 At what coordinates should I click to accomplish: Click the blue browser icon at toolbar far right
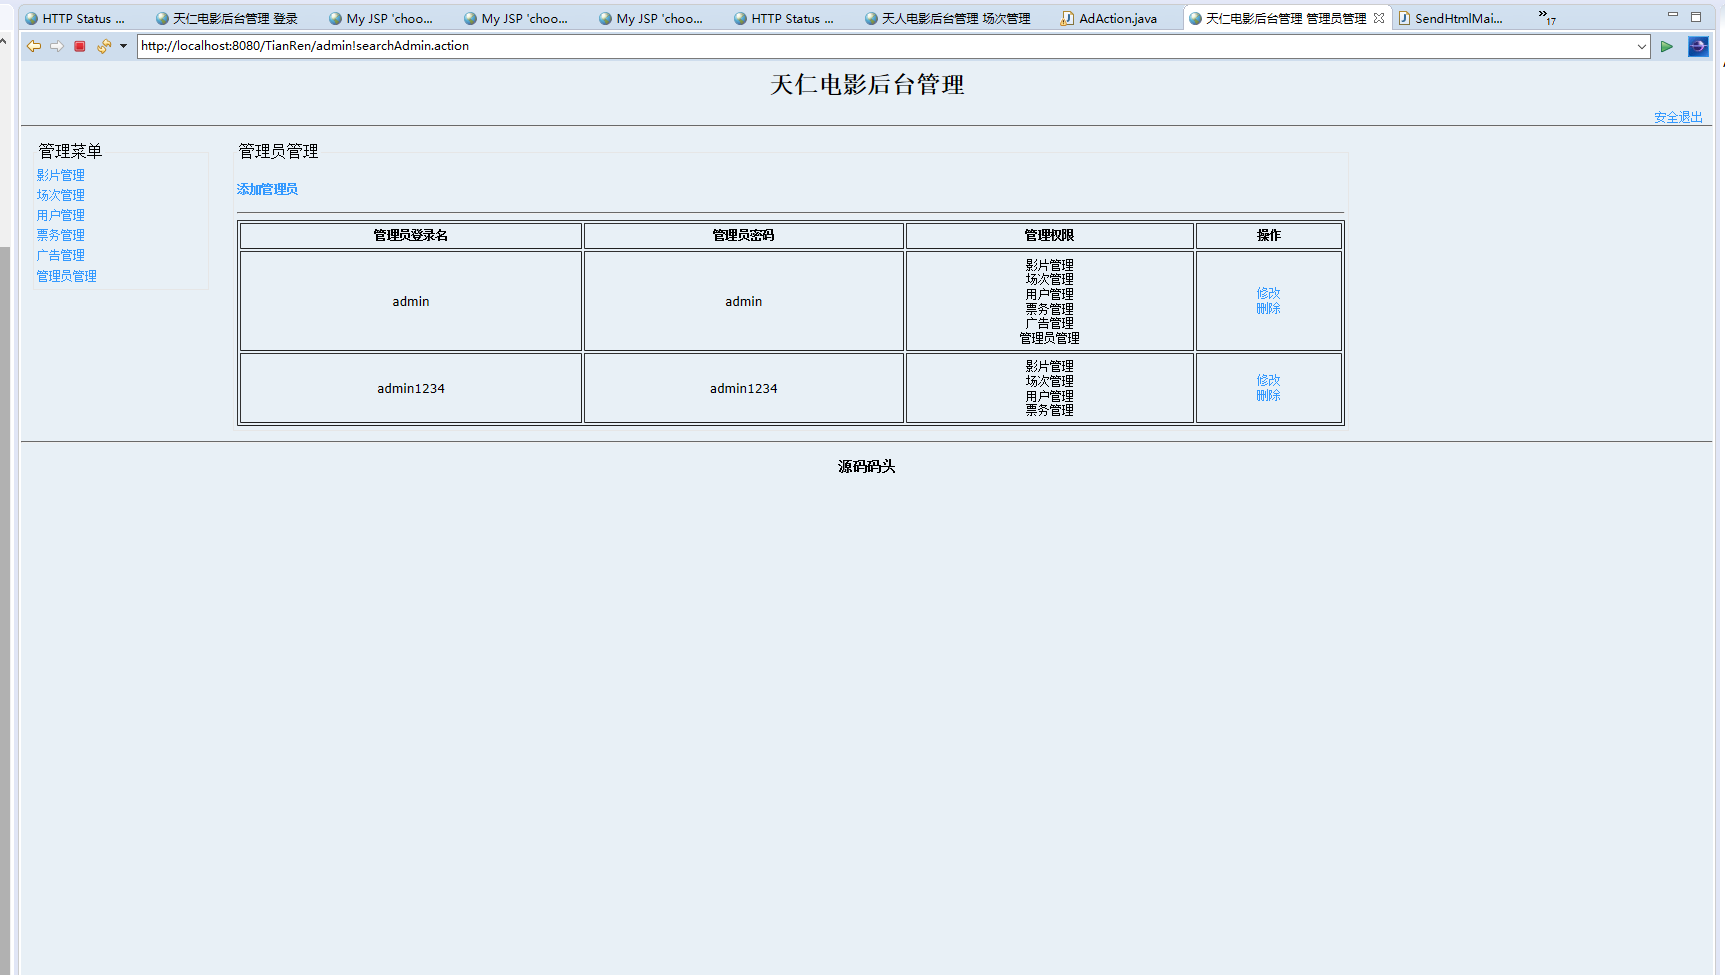click(1698, 46)
